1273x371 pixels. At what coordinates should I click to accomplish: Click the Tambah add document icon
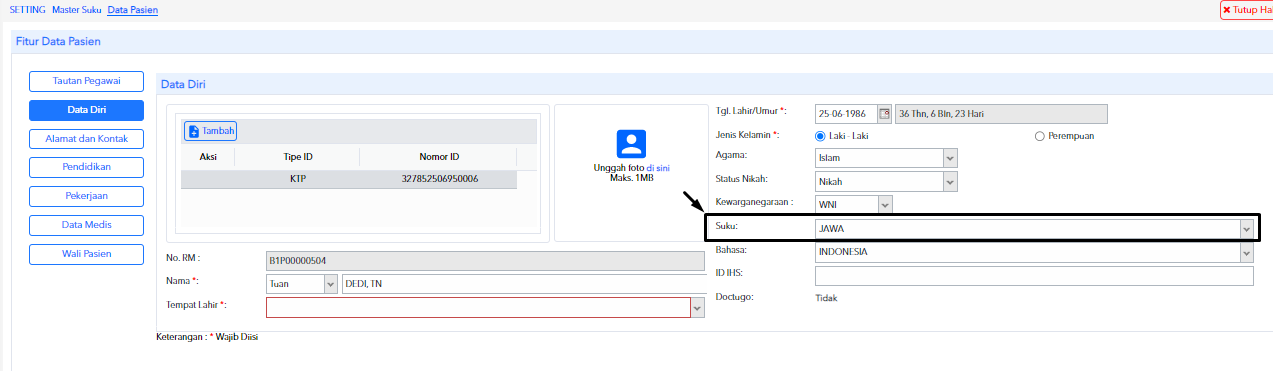(x=194, y=131)
